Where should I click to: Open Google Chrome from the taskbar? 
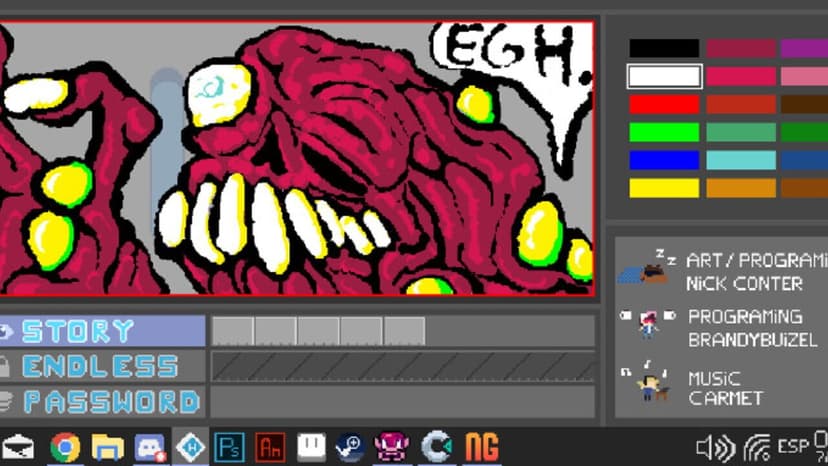pyautogui.click(x=65, y=447)
